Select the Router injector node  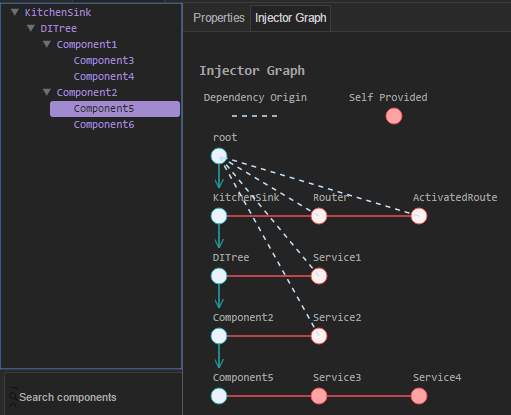click(x=319, y=216)
